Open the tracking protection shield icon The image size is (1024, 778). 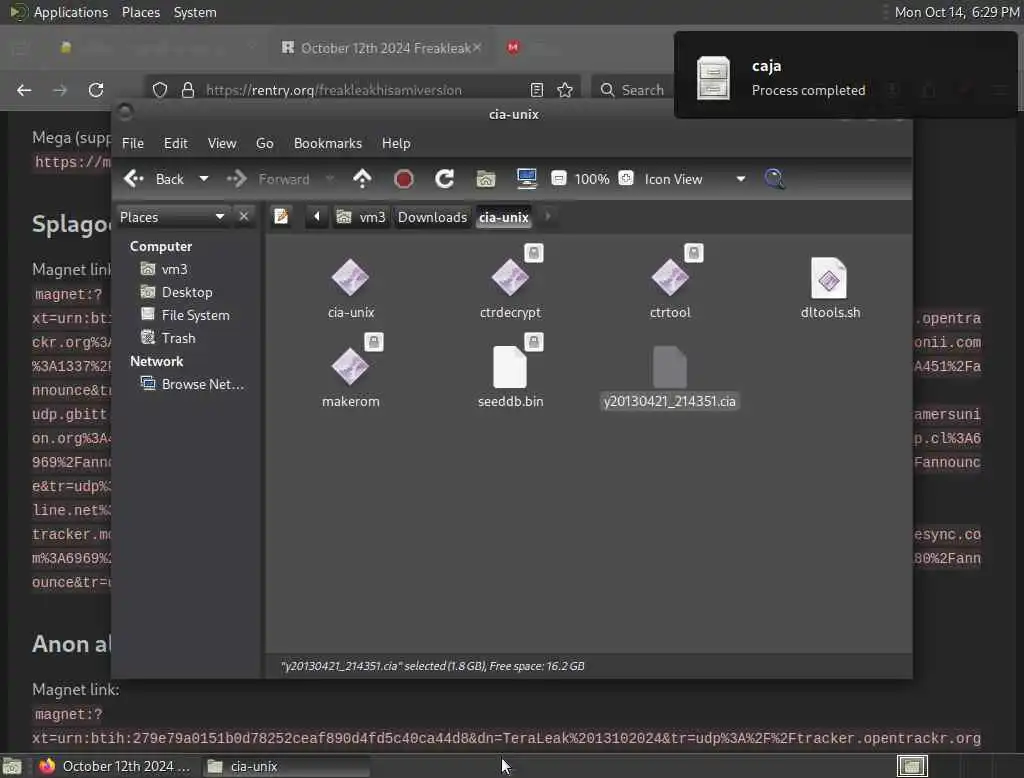point(160,90)
